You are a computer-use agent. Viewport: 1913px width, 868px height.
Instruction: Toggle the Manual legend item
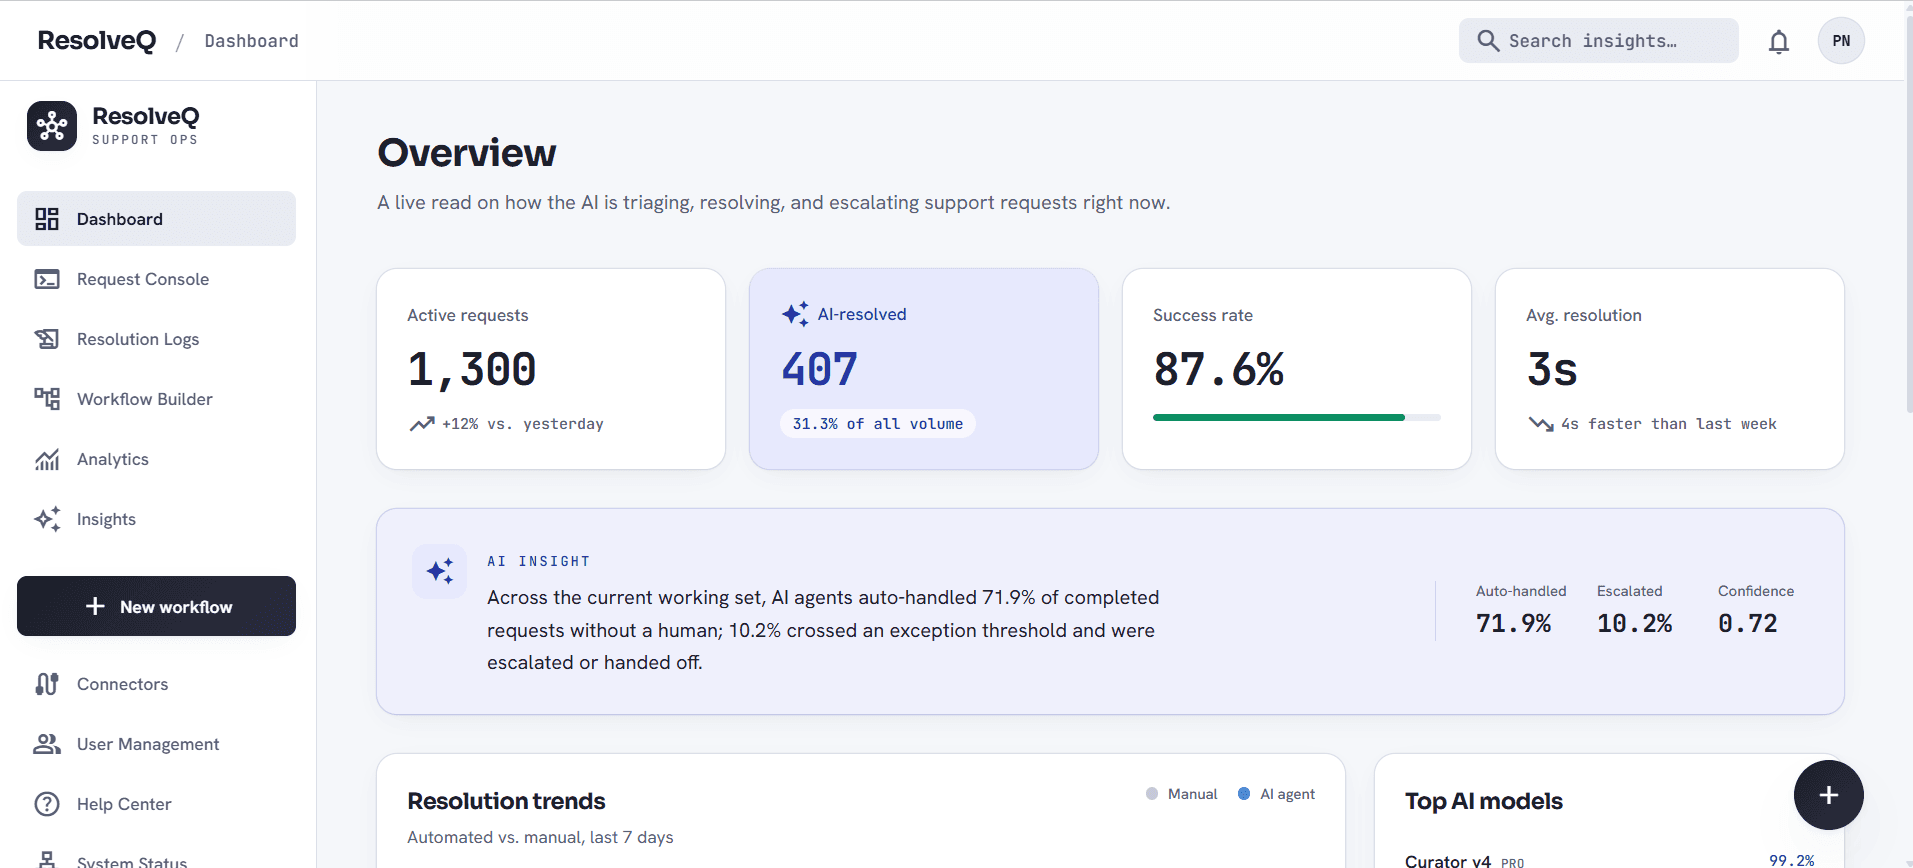click(1181, 794)
